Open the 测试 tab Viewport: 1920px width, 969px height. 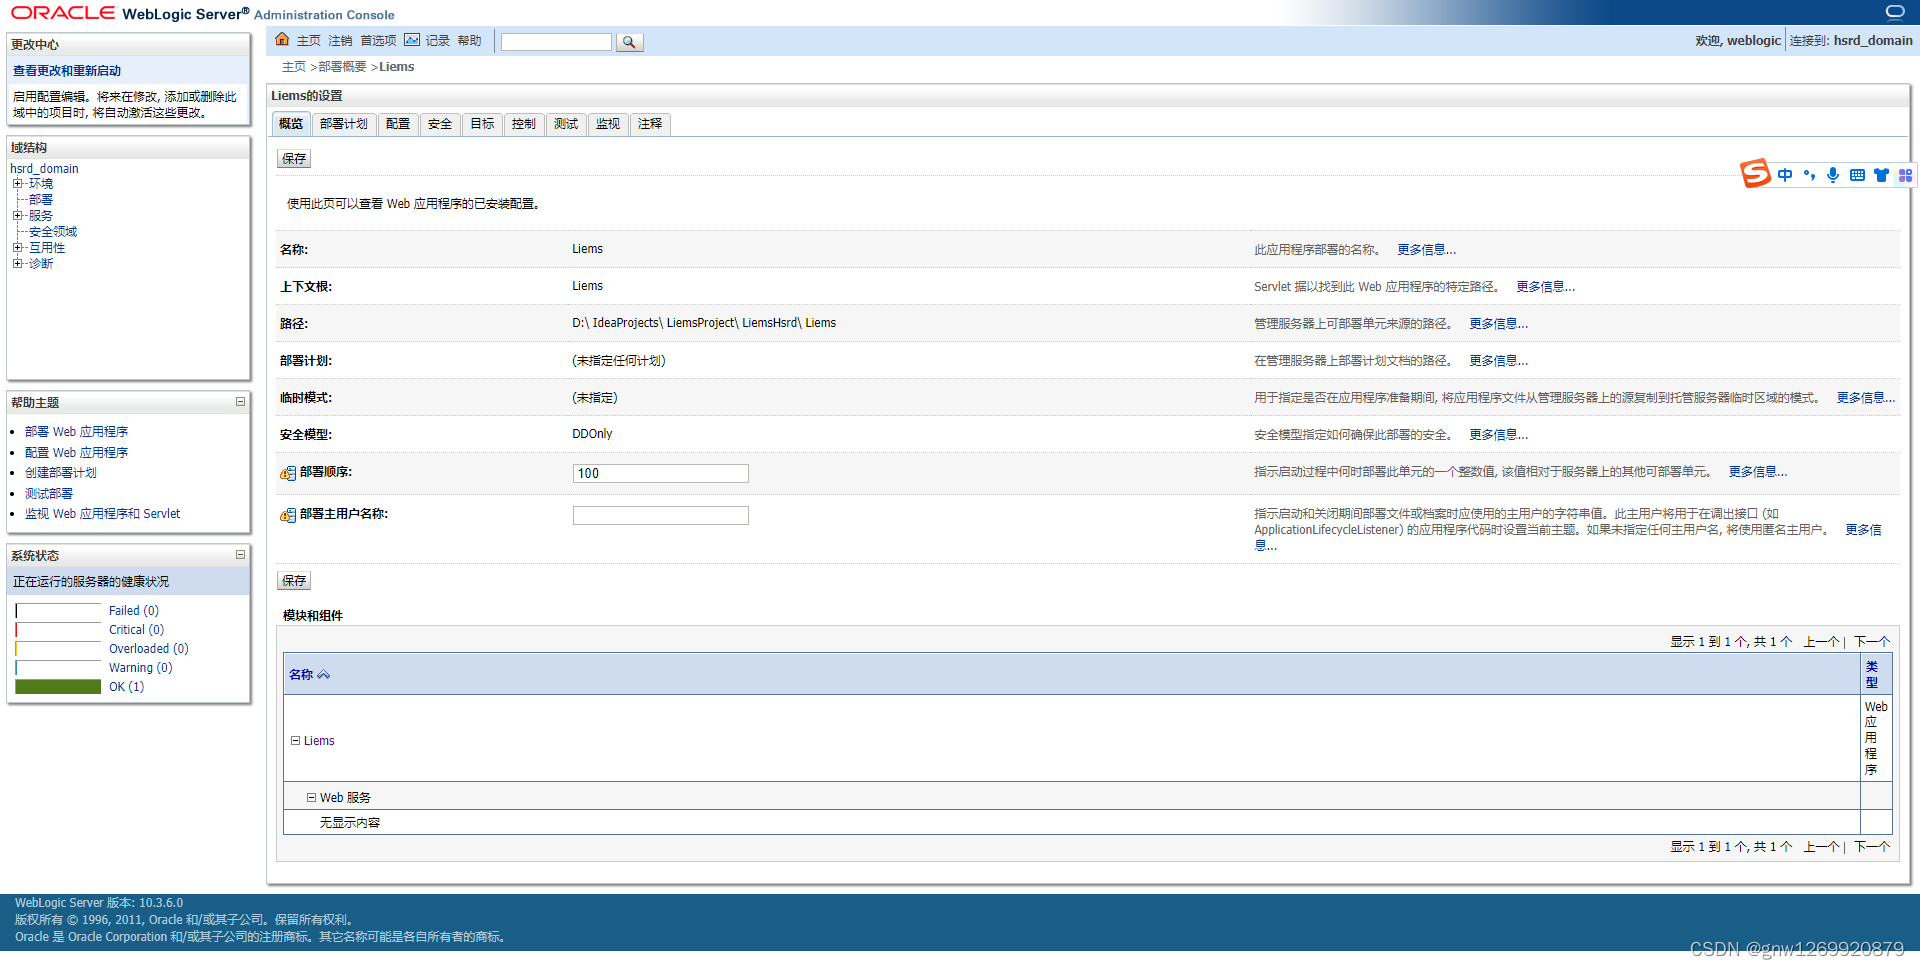pos(566,124)
